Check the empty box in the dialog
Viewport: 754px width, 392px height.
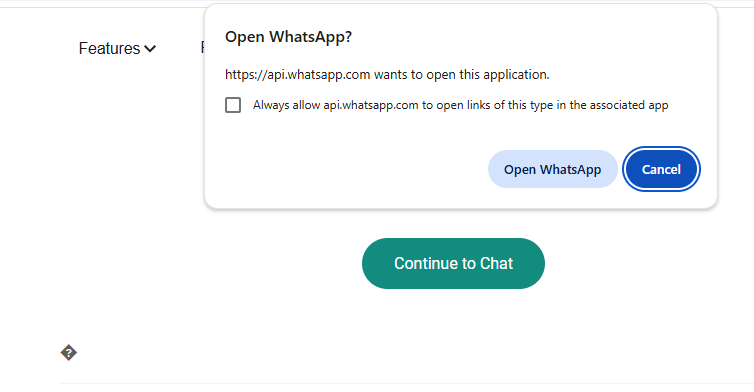coord(233,105)
